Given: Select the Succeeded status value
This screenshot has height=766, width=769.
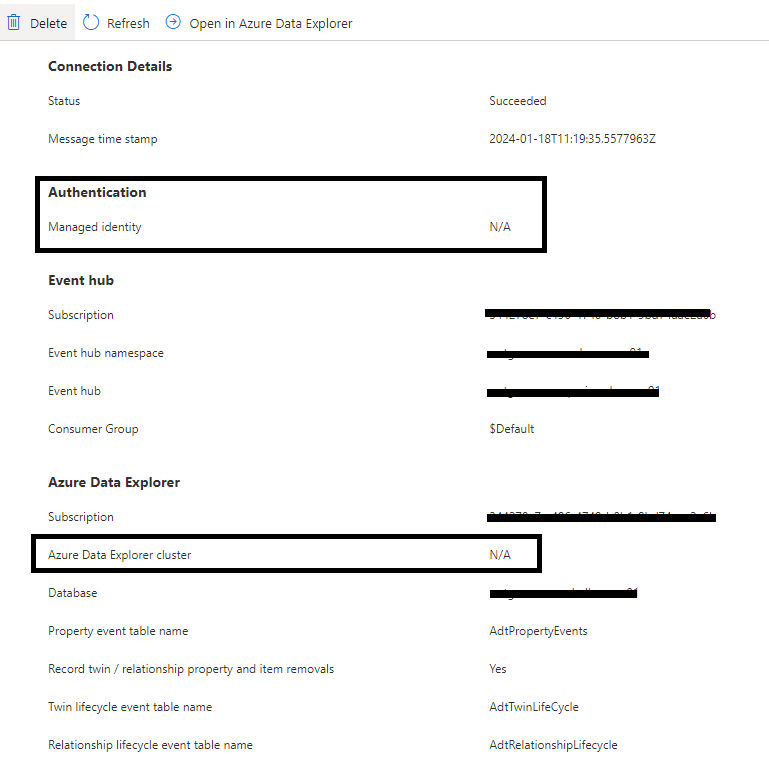Looking at the screenshot, I should pyautogui.click(x=517, y=101).
